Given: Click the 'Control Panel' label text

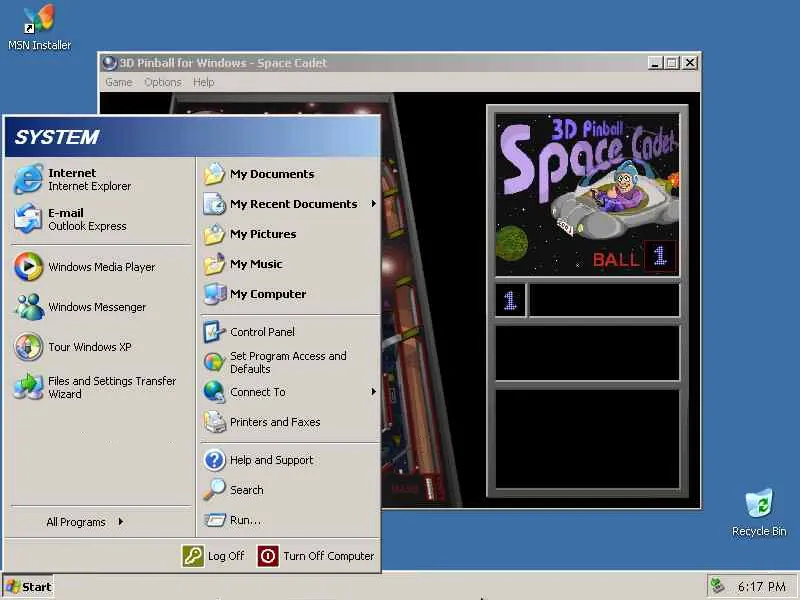Looking at the screenshot, I should click(262, 332).
